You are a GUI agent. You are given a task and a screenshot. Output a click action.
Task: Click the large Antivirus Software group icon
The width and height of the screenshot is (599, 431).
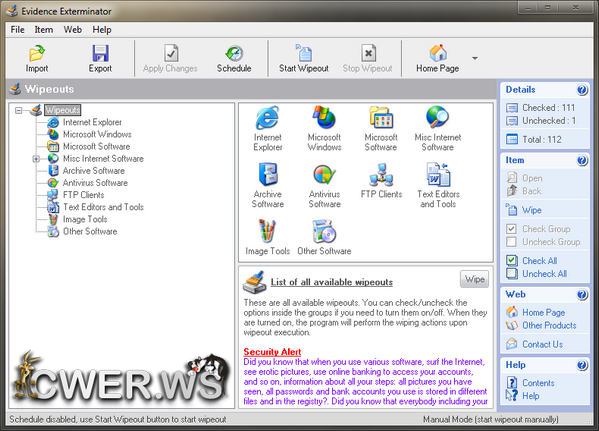(x=324, y=175)
